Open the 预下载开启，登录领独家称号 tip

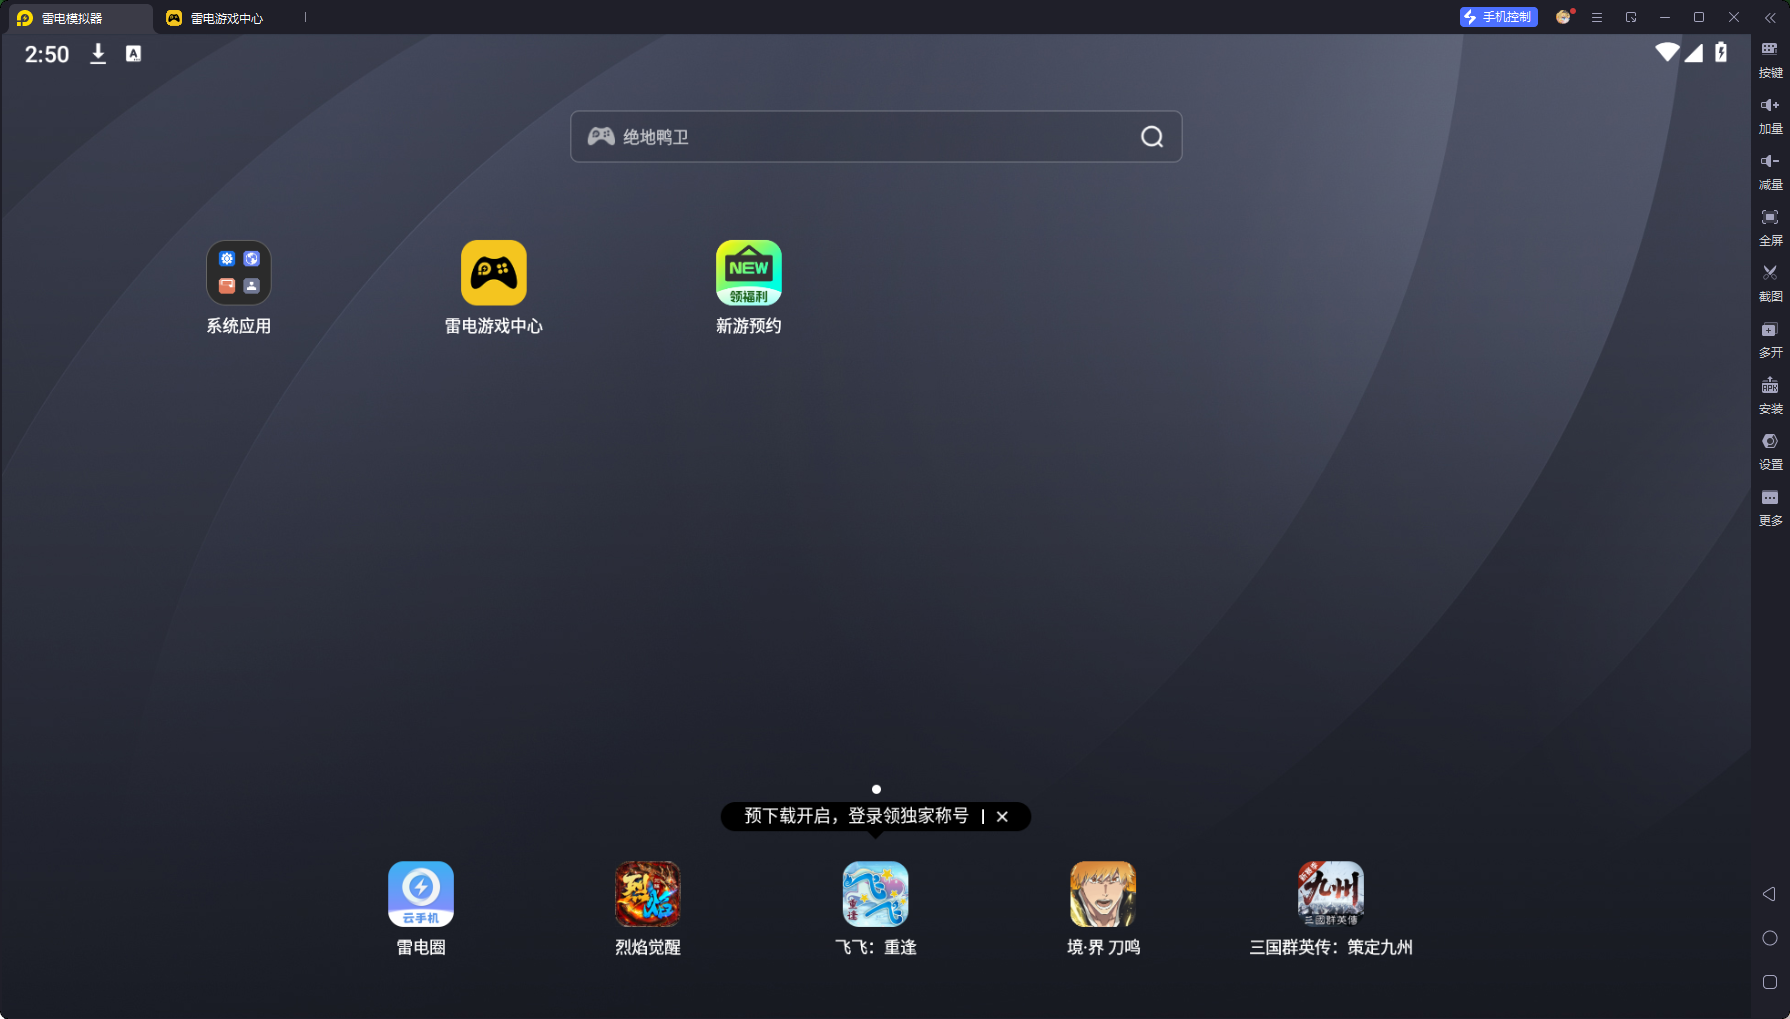856,816
